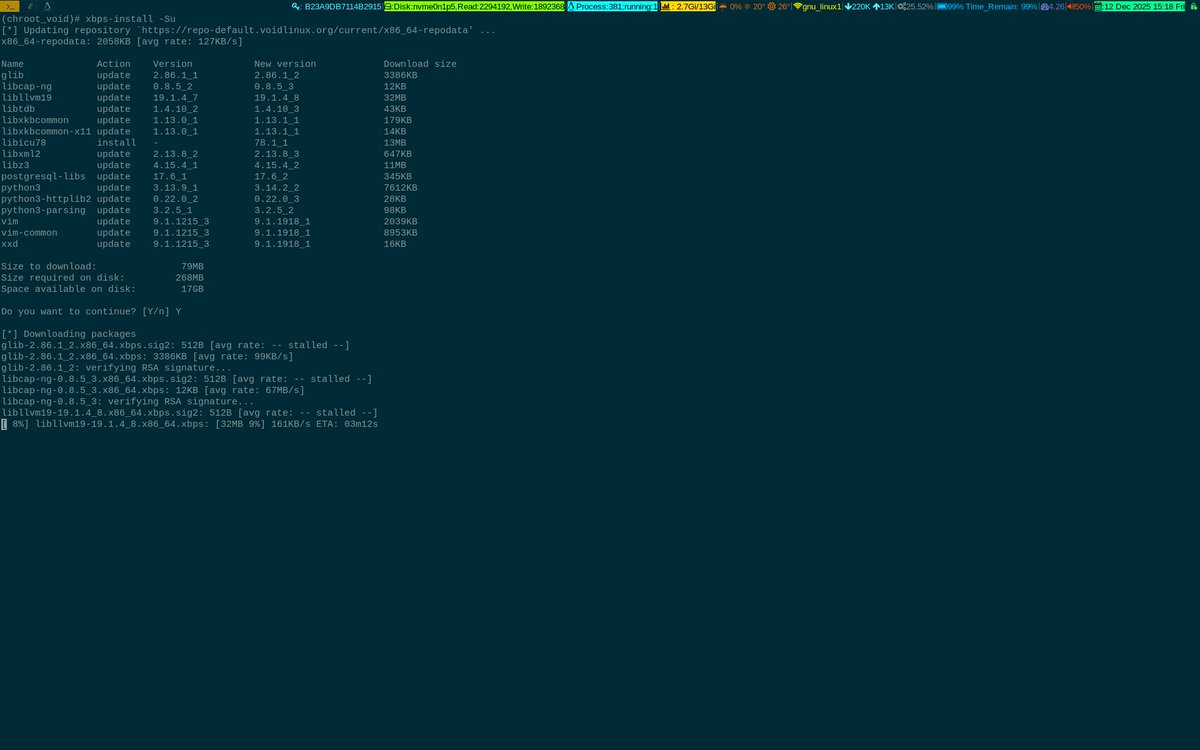Click the 'glib-2.86.1_2: verifying RSA signature' line

(116, 368)
